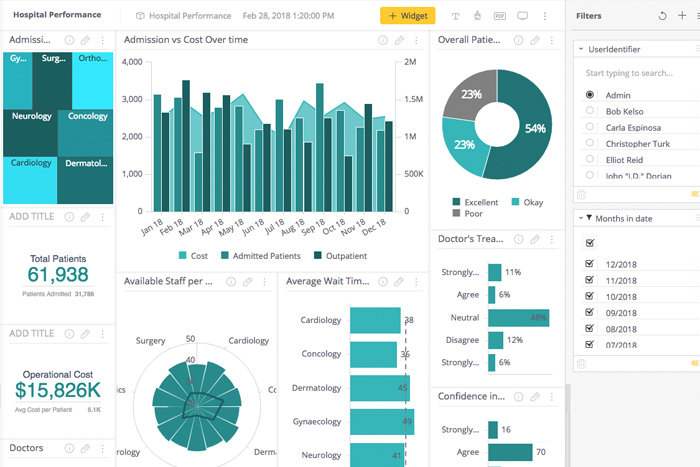
Task: Click the Hospital Performance dashboard title
Action: [57, 15]
